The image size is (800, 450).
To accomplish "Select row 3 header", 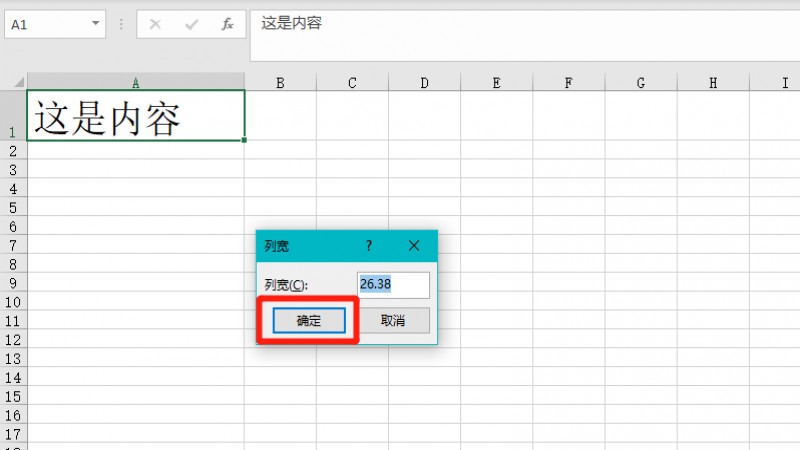I will (13, 169).
